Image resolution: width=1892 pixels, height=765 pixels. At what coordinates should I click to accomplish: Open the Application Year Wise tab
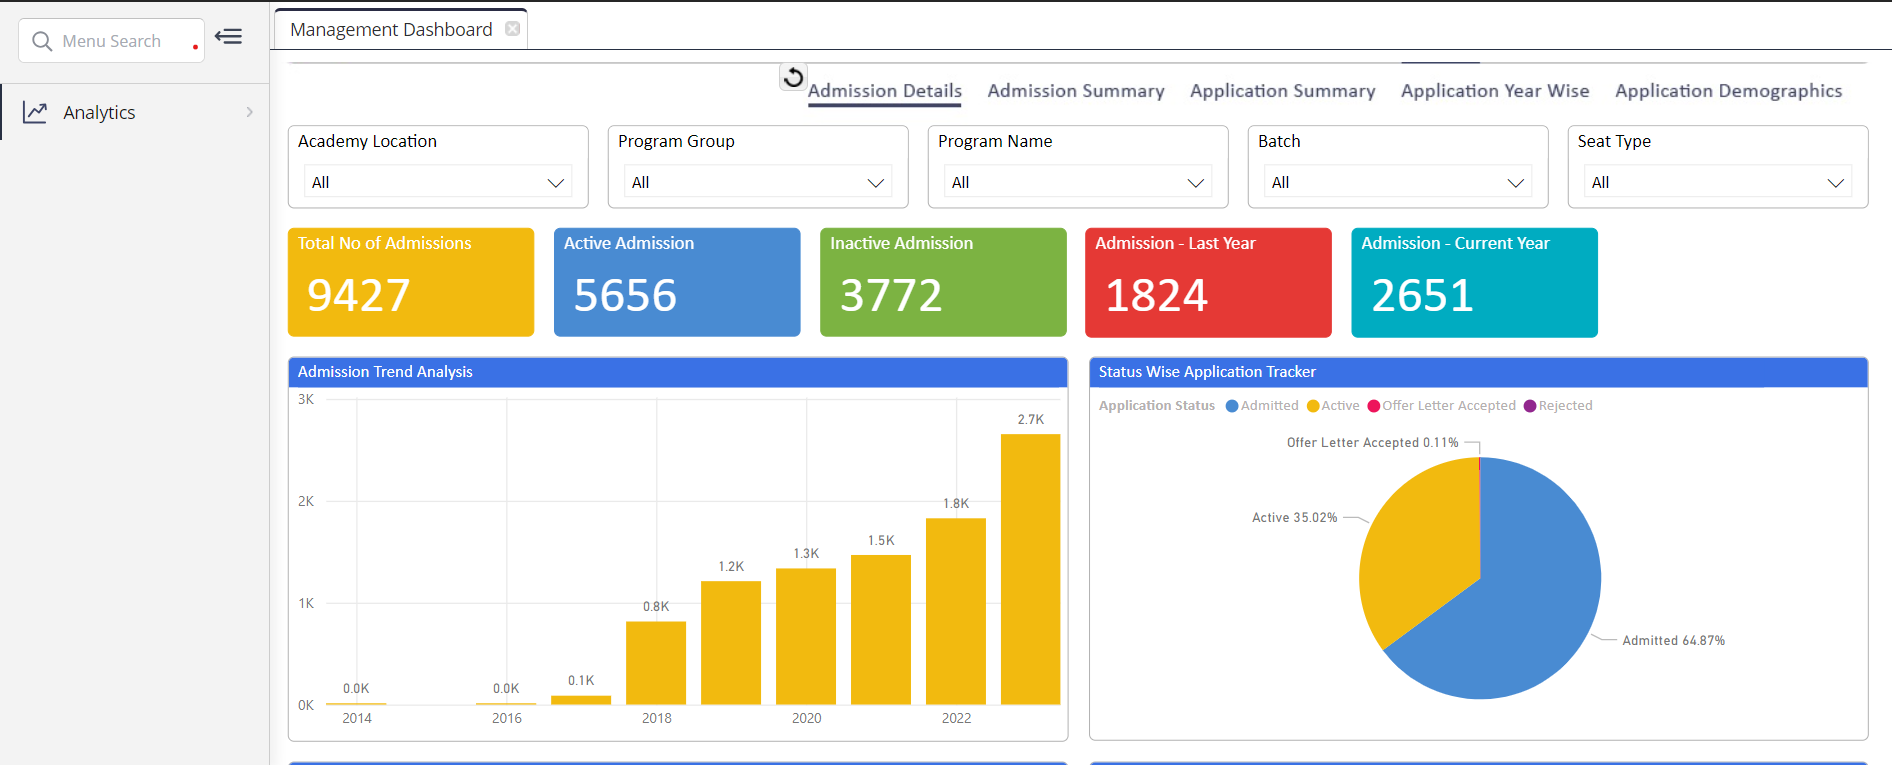coord(1495,91)
